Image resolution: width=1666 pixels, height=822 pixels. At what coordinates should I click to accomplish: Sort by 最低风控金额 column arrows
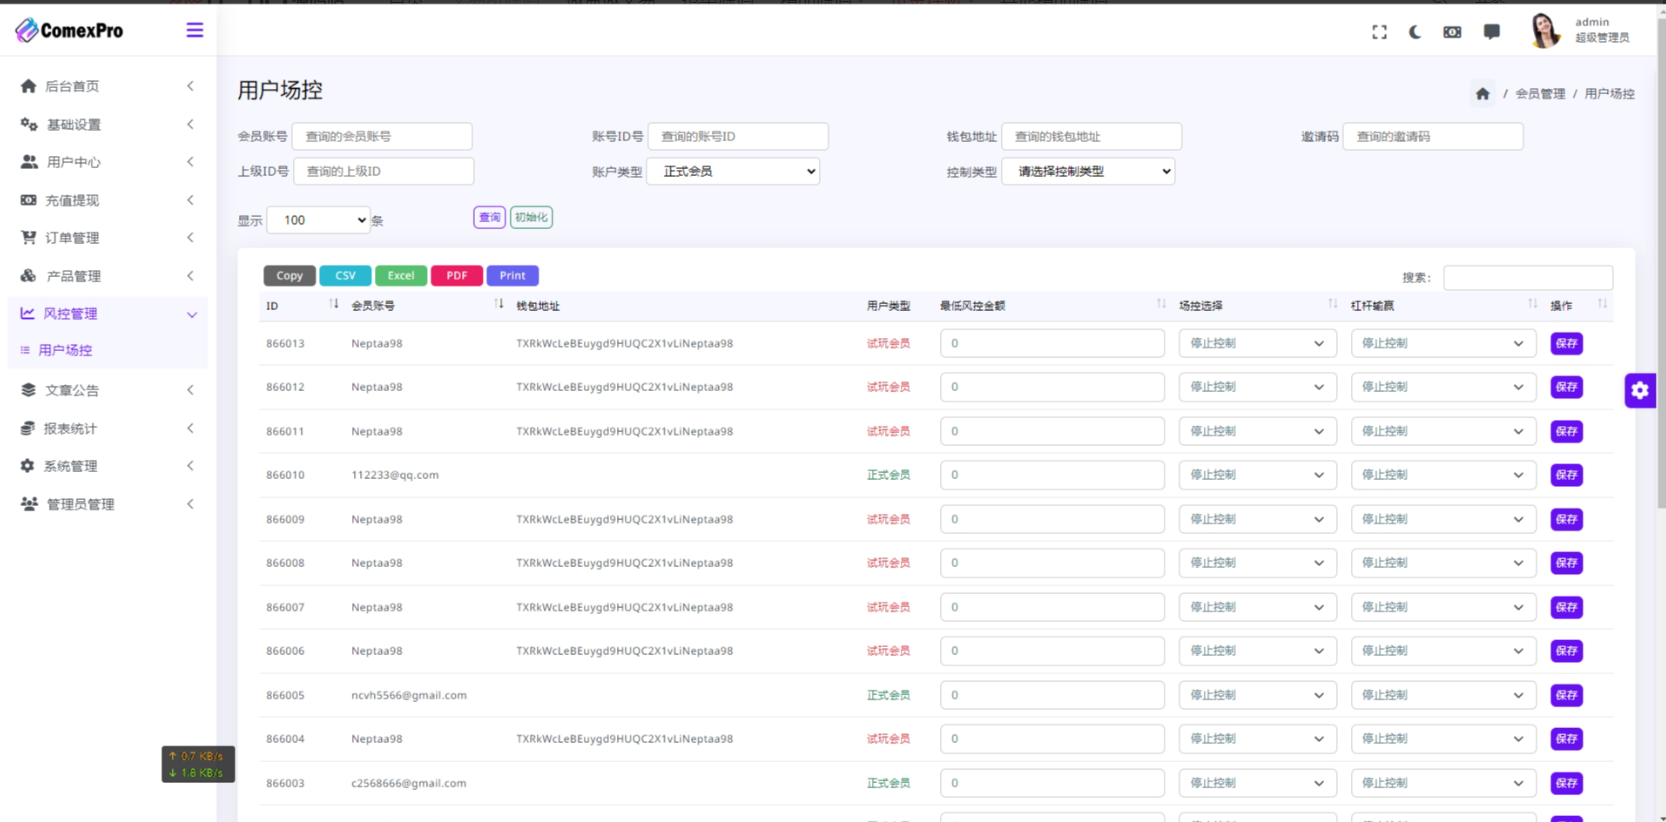tap(1160, 305)
